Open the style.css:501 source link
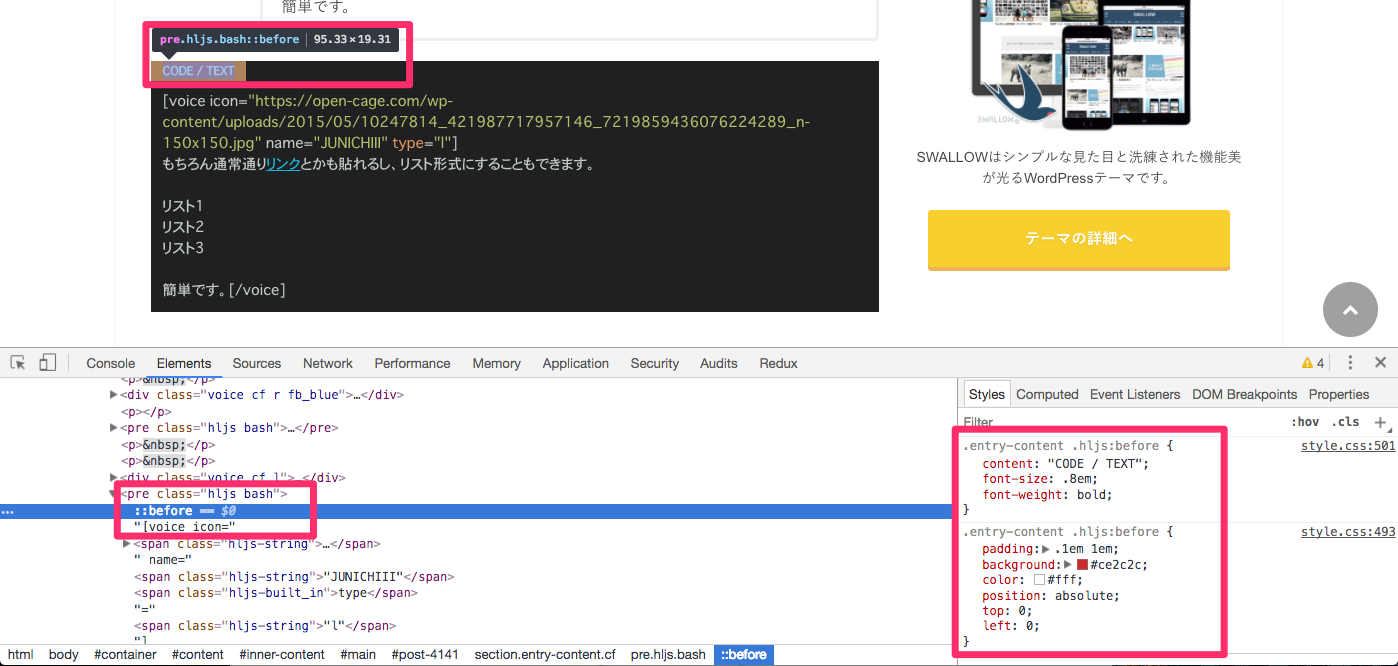The image size is (1398, 666). pos(1347,446)
